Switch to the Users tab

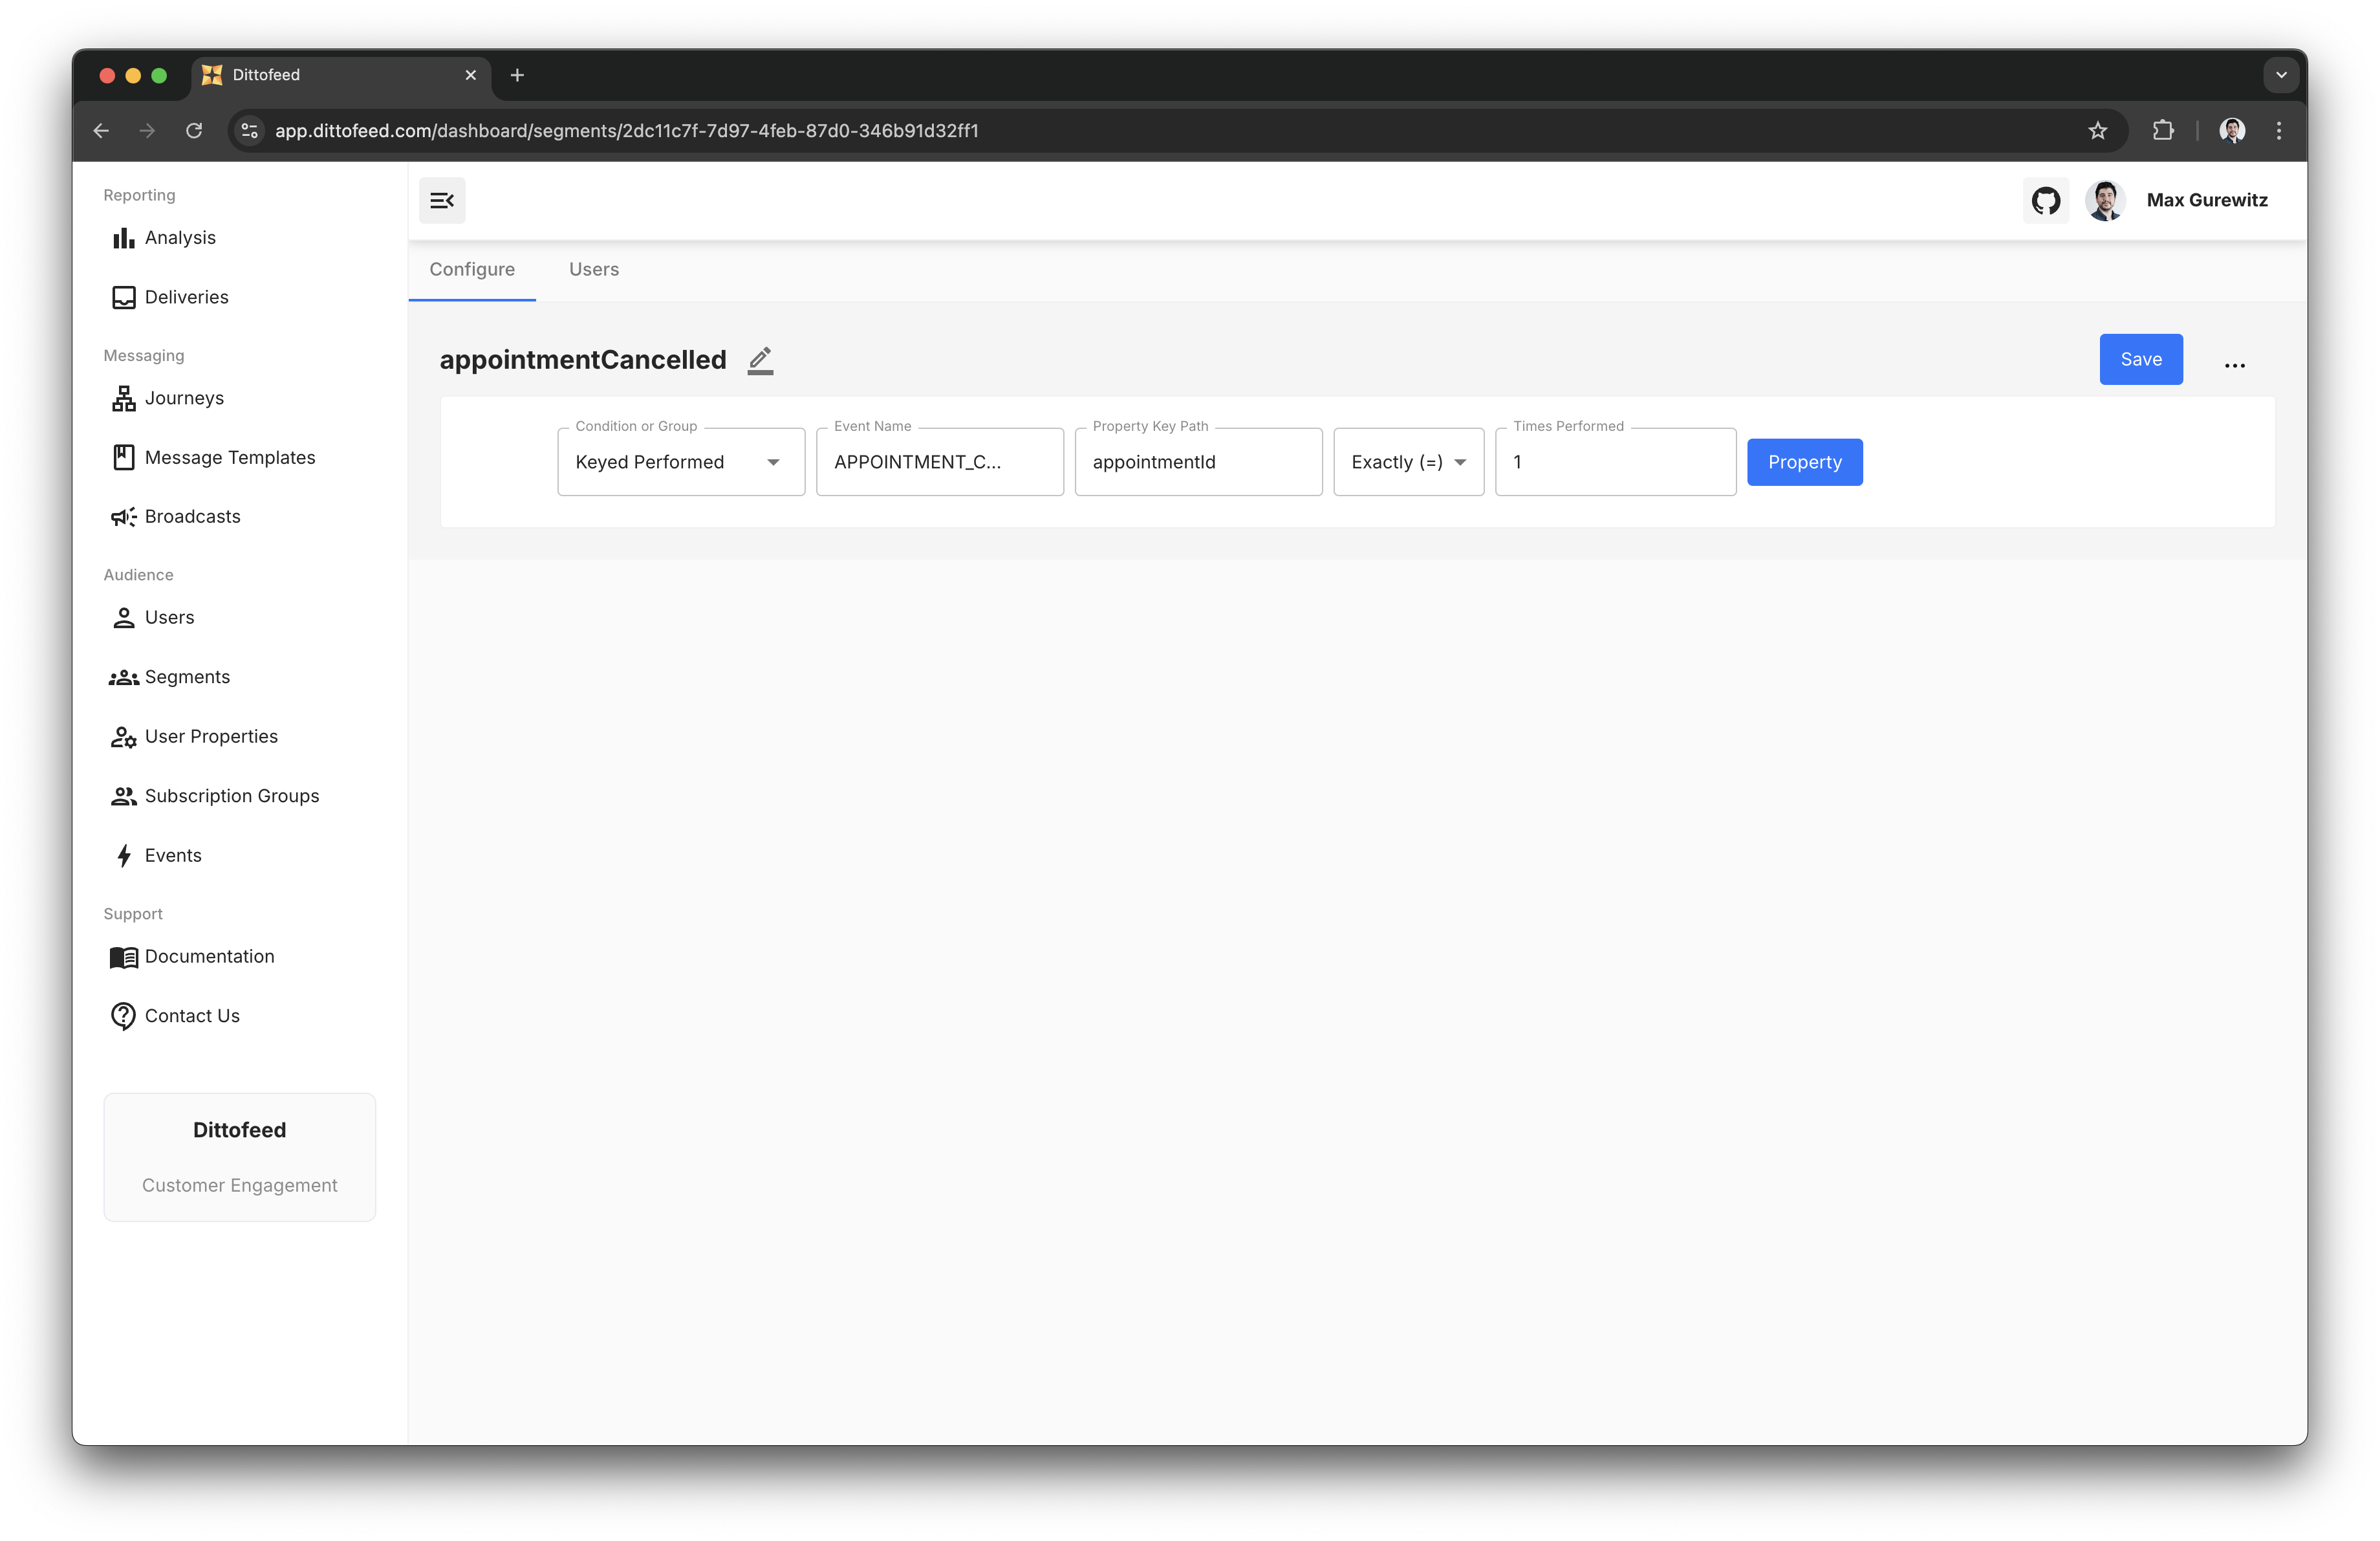(x=593, y=270)
